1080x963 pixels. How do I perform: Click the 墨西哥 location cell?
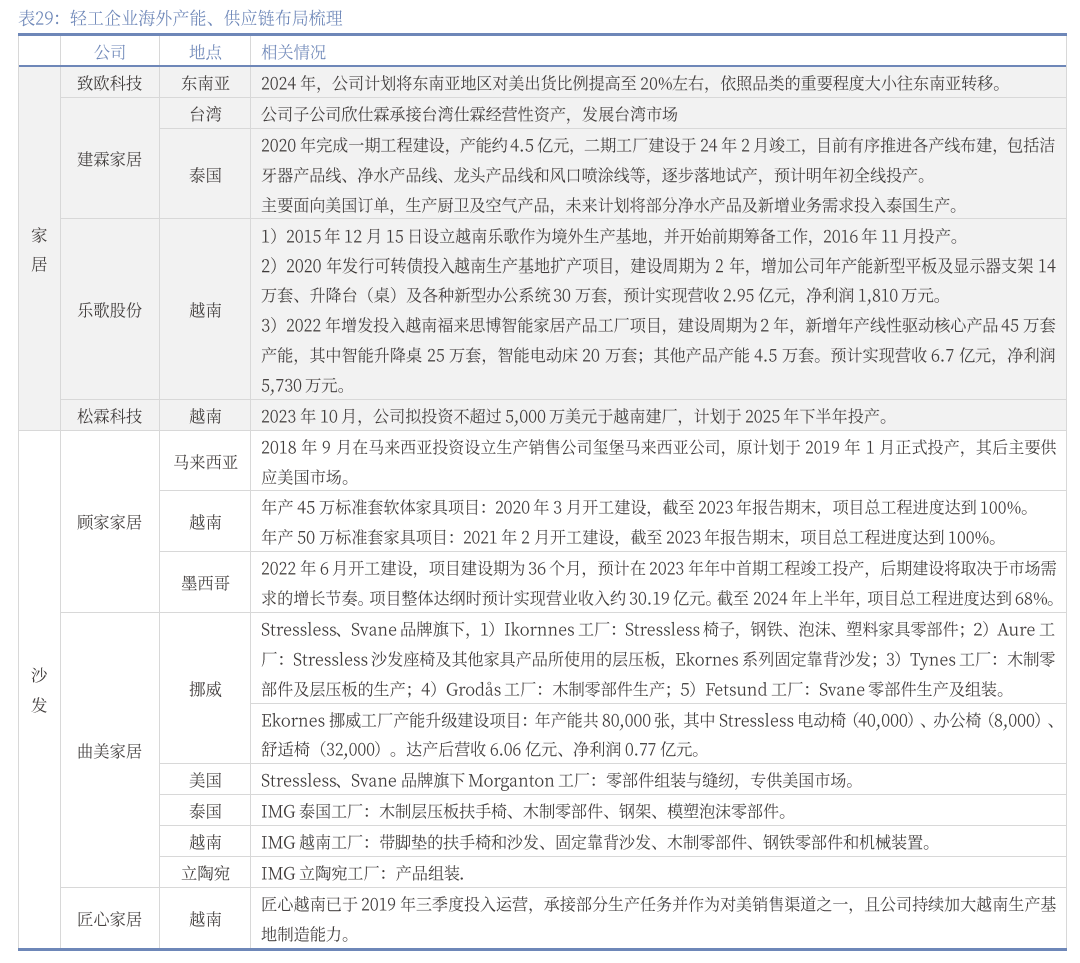pyautogui.click(x=205, y=583)
